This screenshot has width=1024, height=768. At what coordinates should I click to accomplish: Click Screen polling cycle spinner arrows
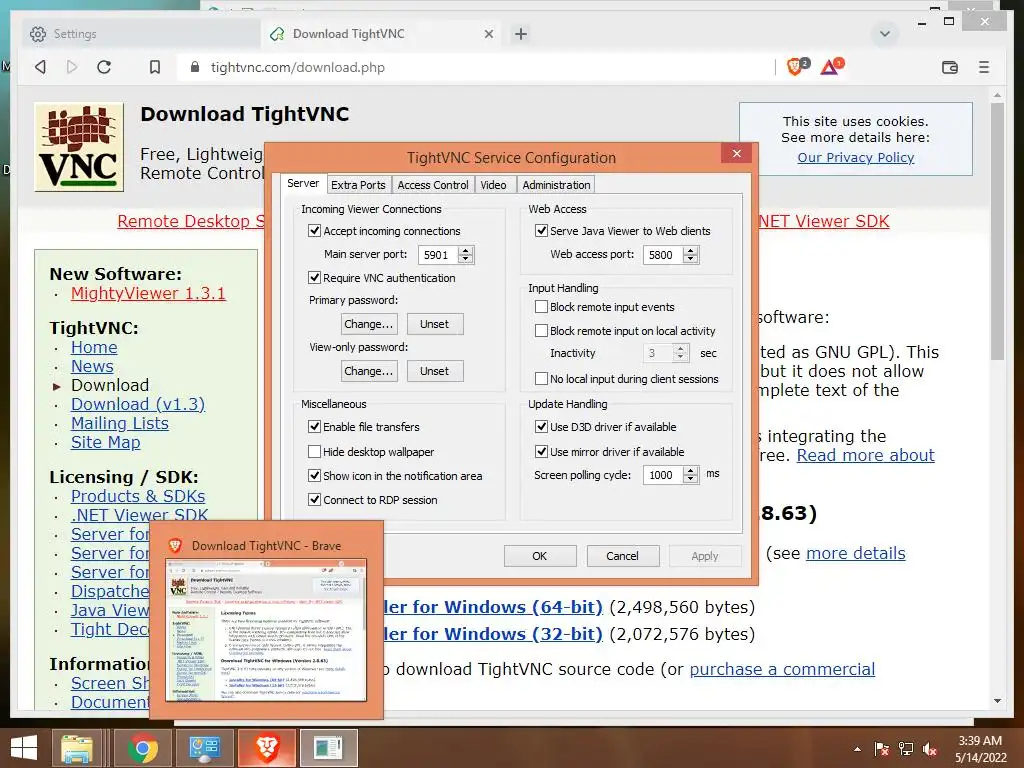pyautogui.click(x=690, y=475)
